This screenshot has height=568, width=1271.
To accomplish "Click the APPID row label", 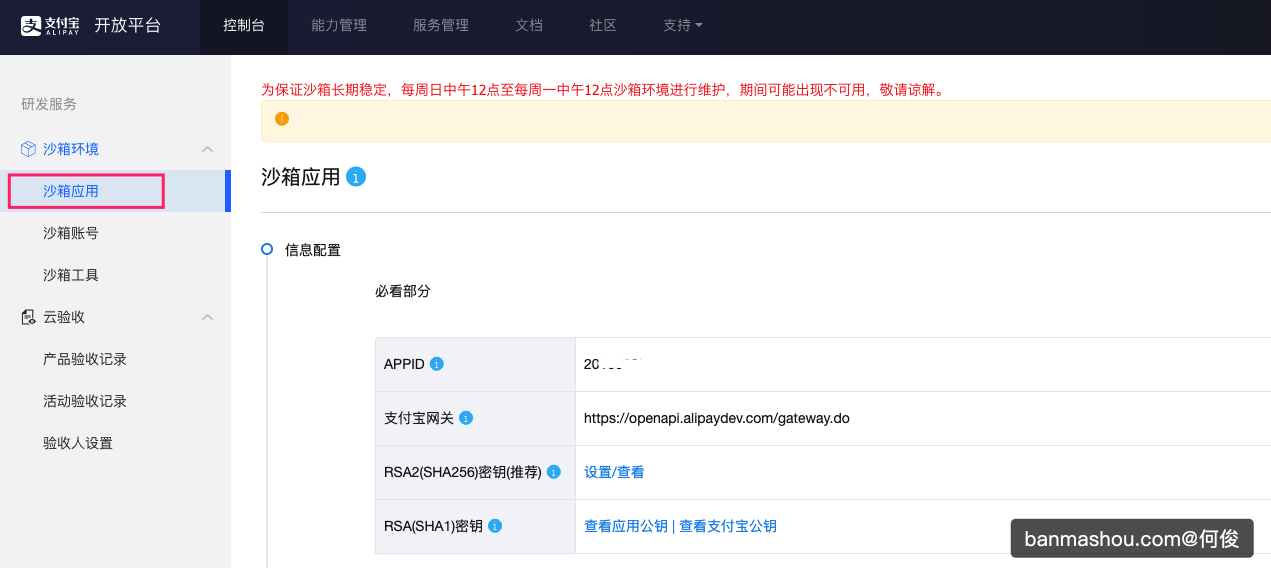I will [404, 364].
